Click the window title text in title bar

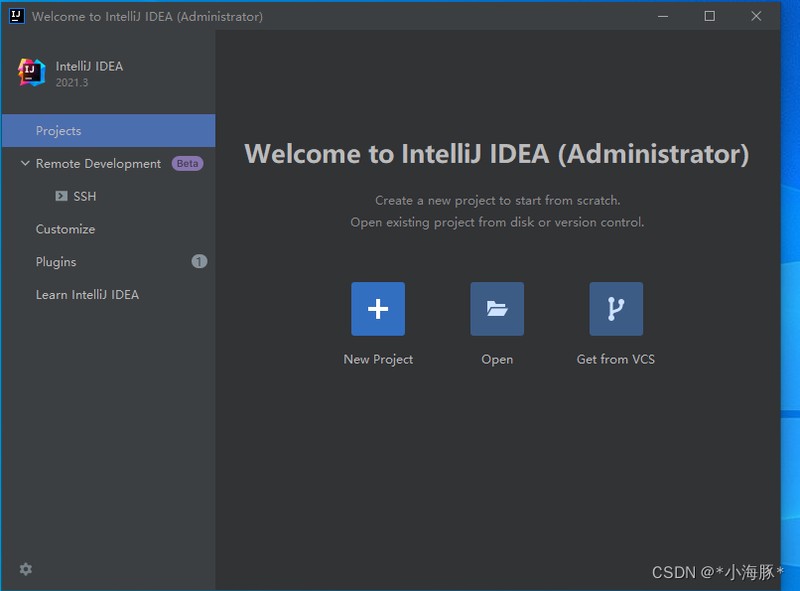click(x=147, y=17)
